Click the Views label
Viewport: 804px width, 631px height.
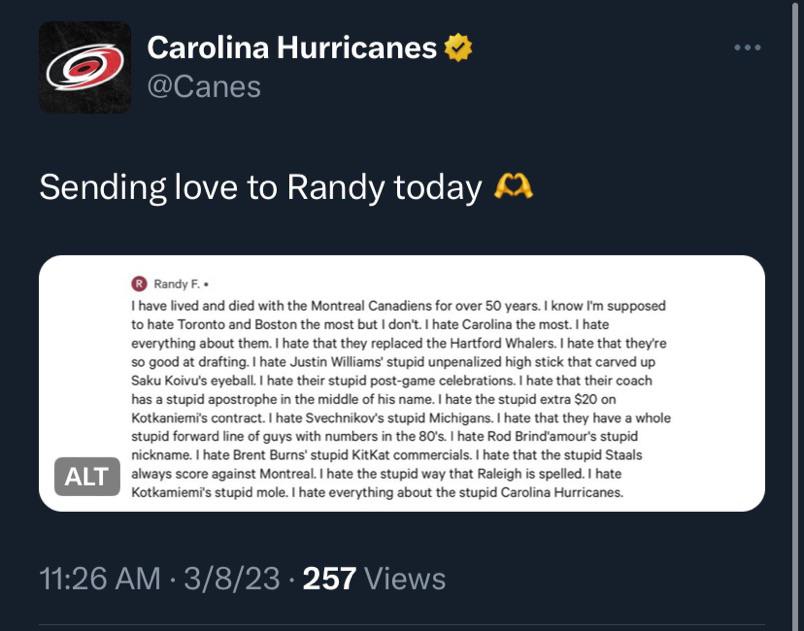pos(405,578)
